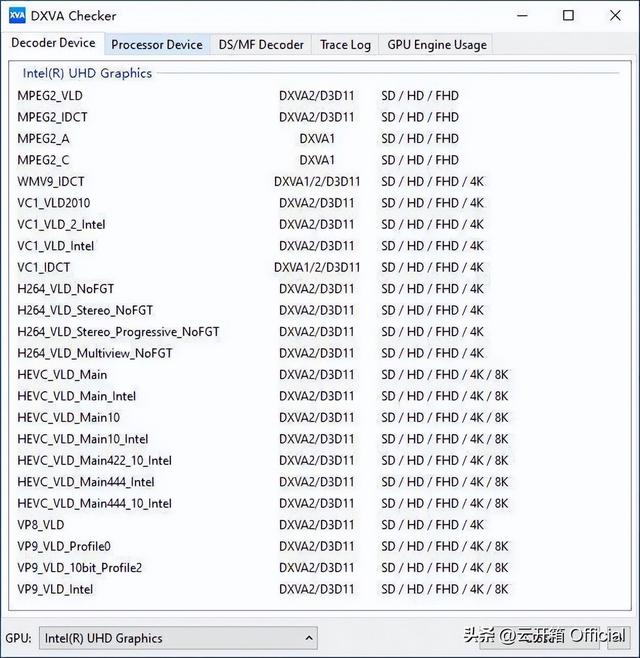Minimize the DXVA Checker window
The image size is (640, 658).
(522, 16)
